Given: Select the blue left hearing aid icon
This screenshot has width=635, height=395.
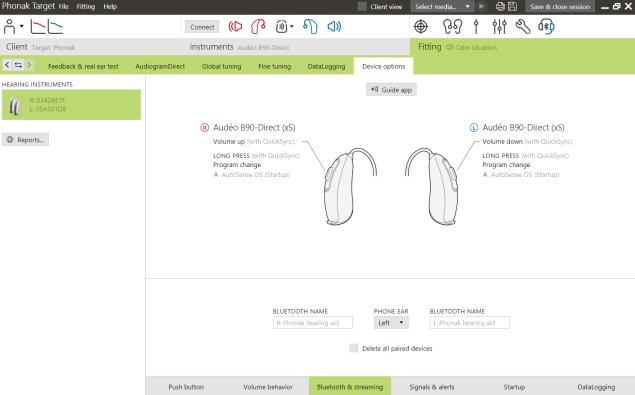Looking at the screenshot, I should pyautogui.click(x=310, y=27).
